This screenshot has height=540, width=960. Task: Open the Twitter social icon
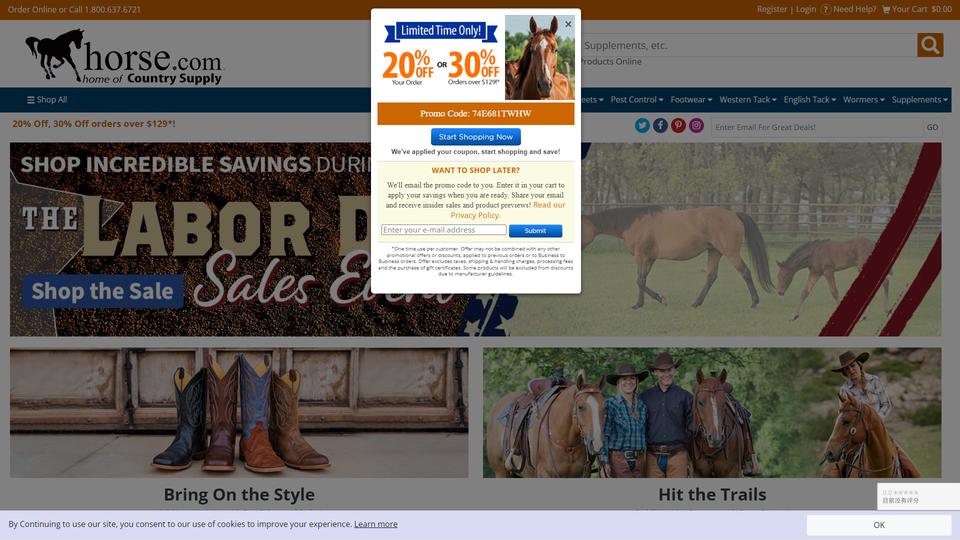coord(642,126)
